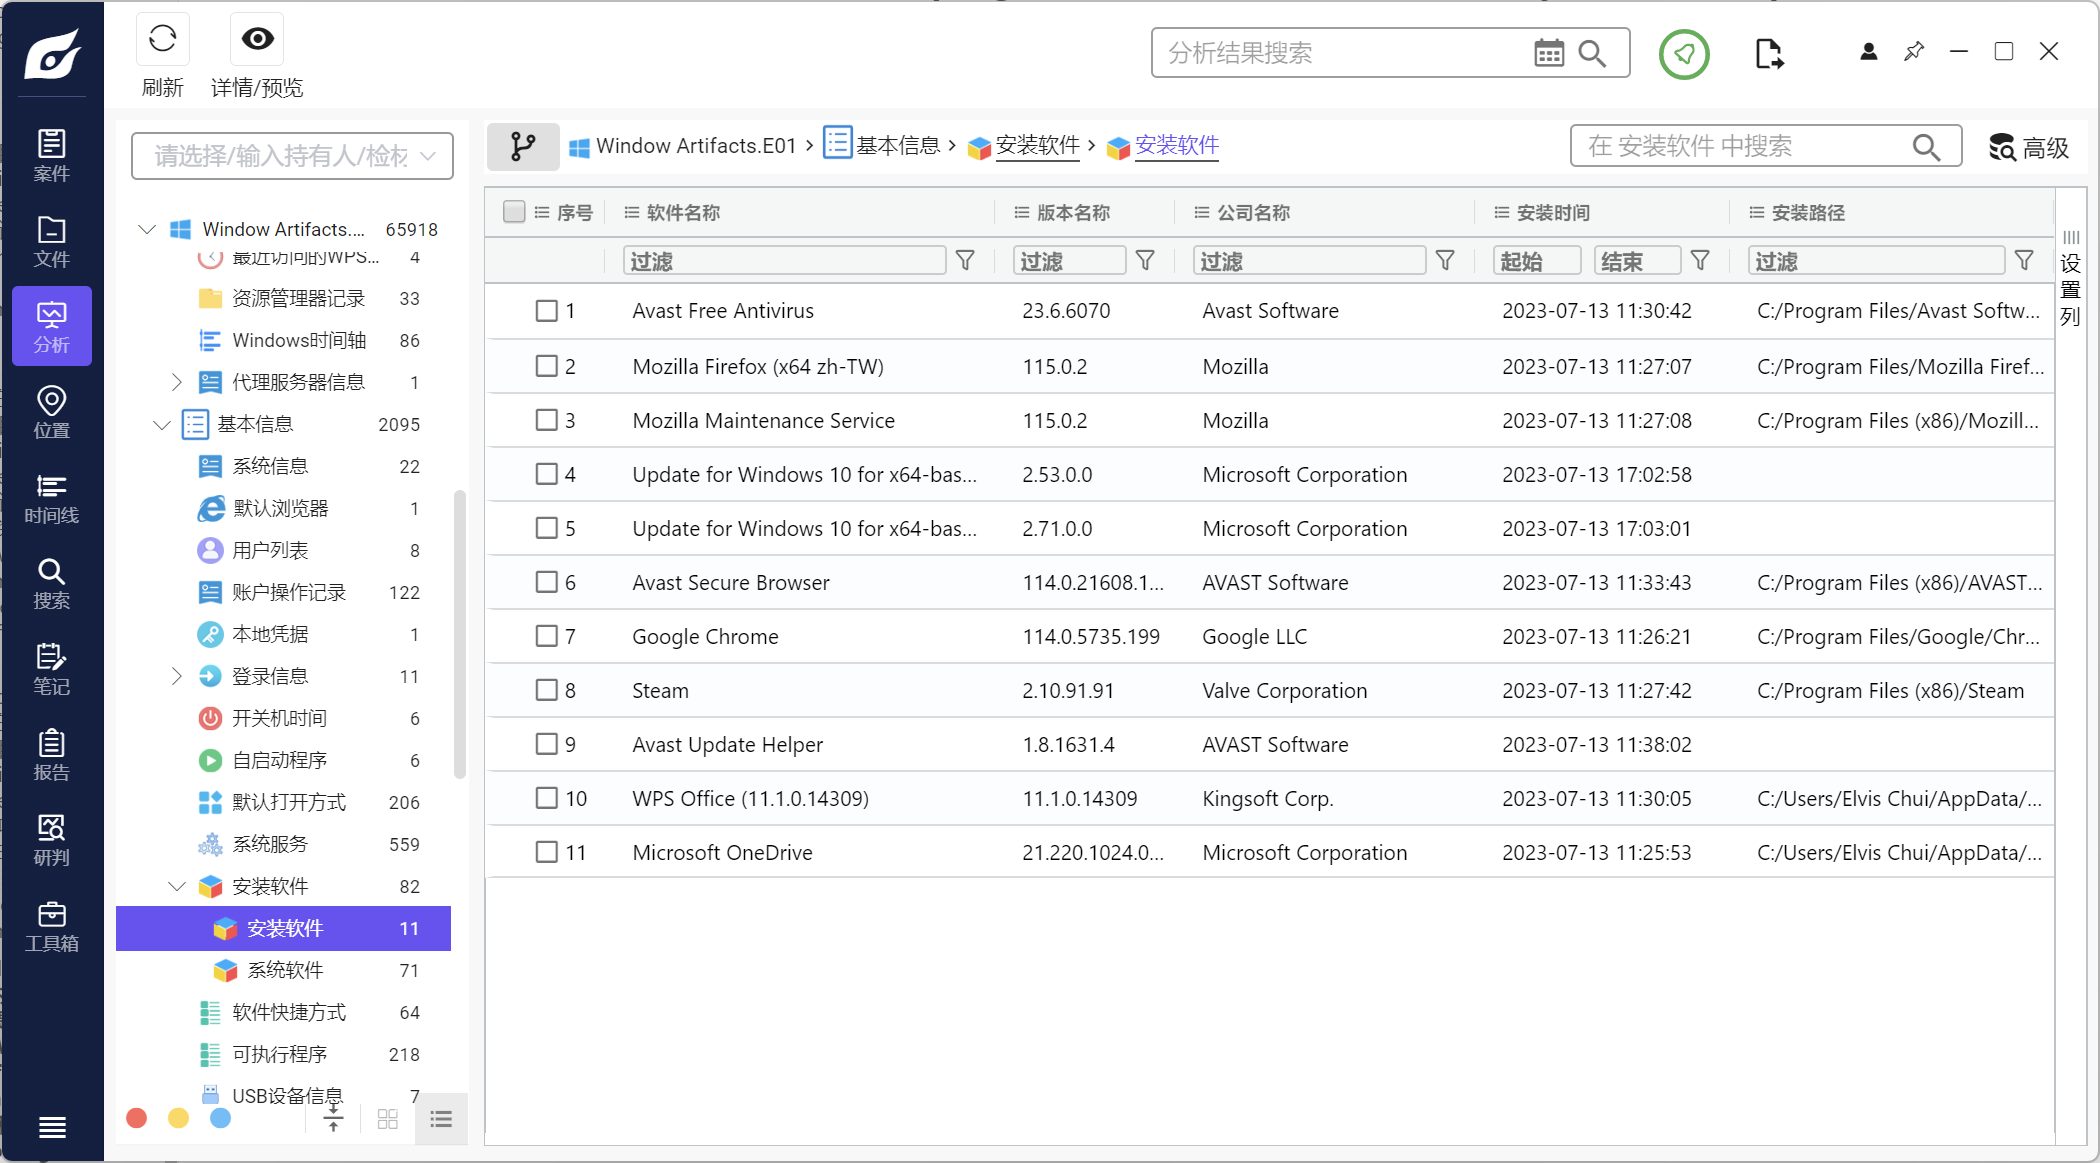Viewport: 2100px width, 1163px height.
Task: Open the 位置 location sidebar item
Action: pyautogui.click(x=52, y=412)
